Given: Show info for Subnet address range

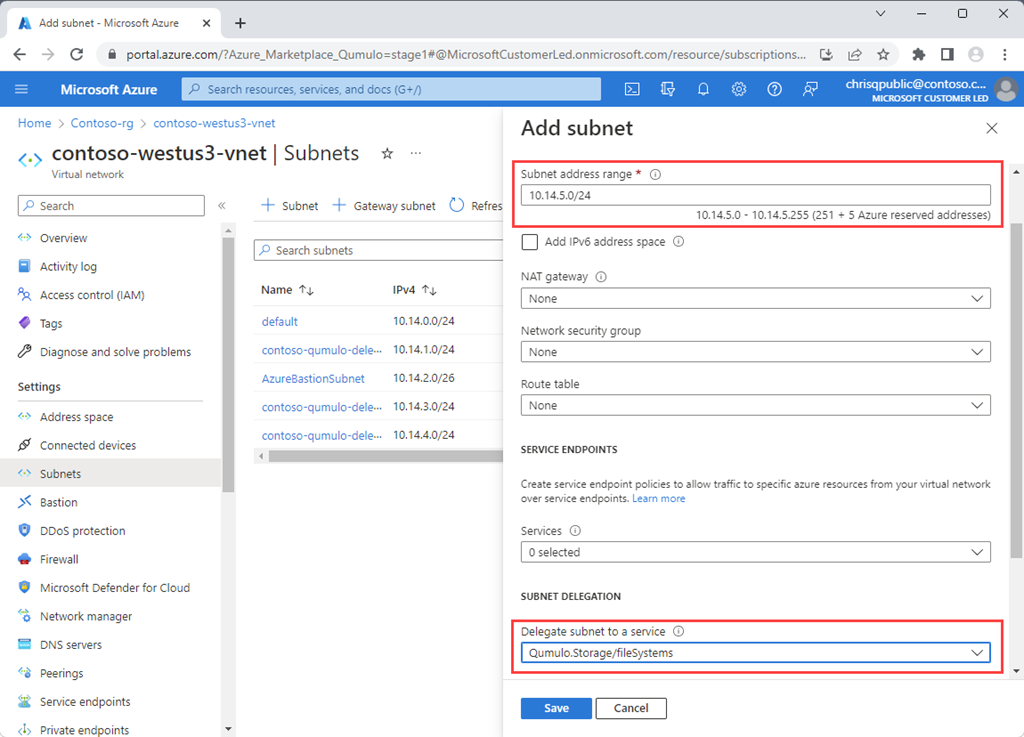Looking at the screenshot, I should pyautogui.click(x=655, y=174).
